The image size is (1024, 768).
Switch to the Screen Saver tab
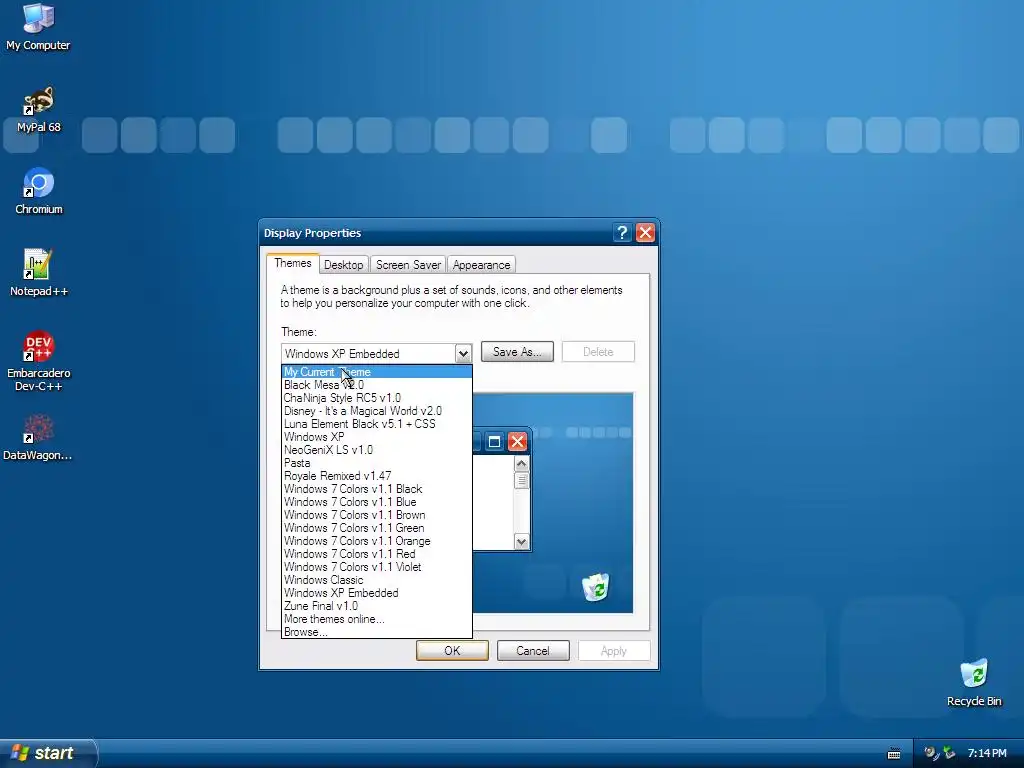[408, 264]
